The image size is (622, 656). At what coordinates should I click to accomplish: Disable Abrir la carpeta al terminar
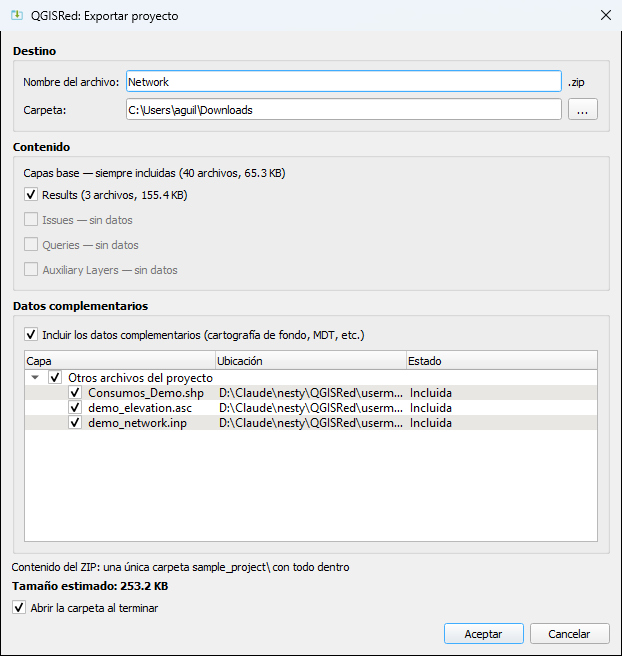tap(19, 607)
